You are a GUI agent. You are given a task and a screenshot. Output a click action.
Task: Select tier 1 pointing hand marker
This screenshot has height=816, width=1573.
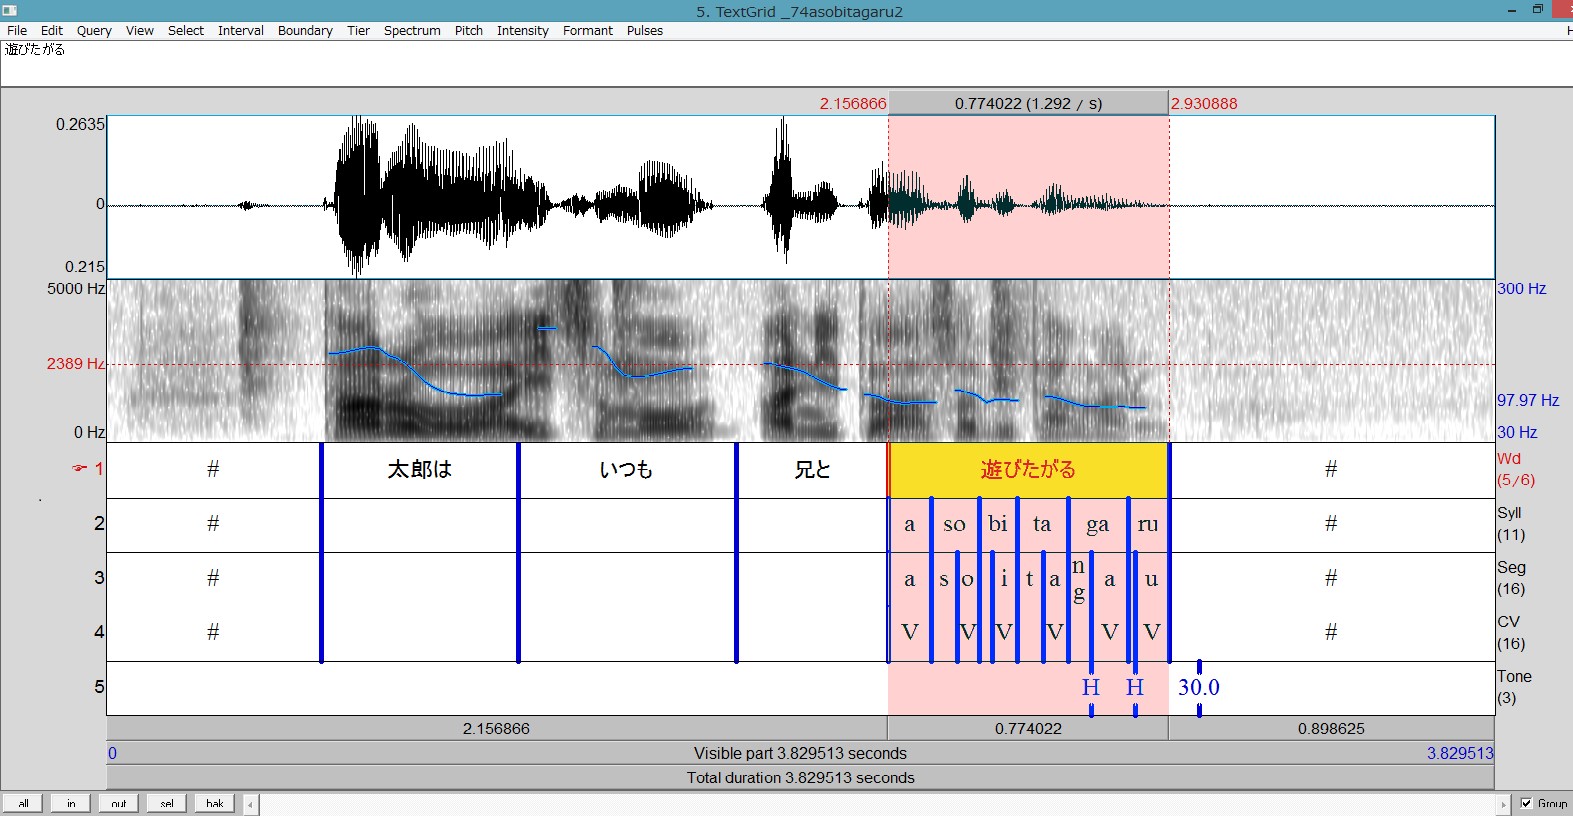click(x=80, y=468)
